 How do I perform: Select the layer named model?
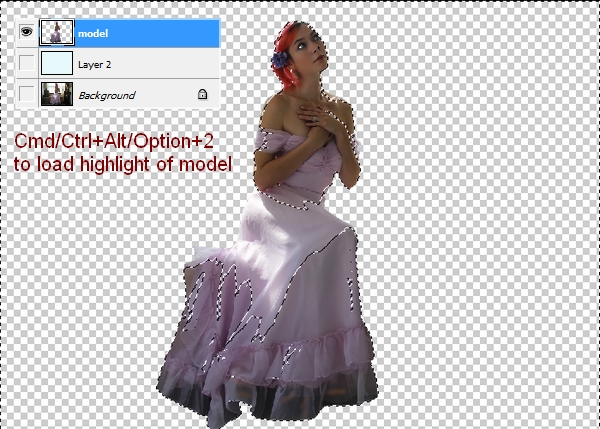(x=93, y=32)
